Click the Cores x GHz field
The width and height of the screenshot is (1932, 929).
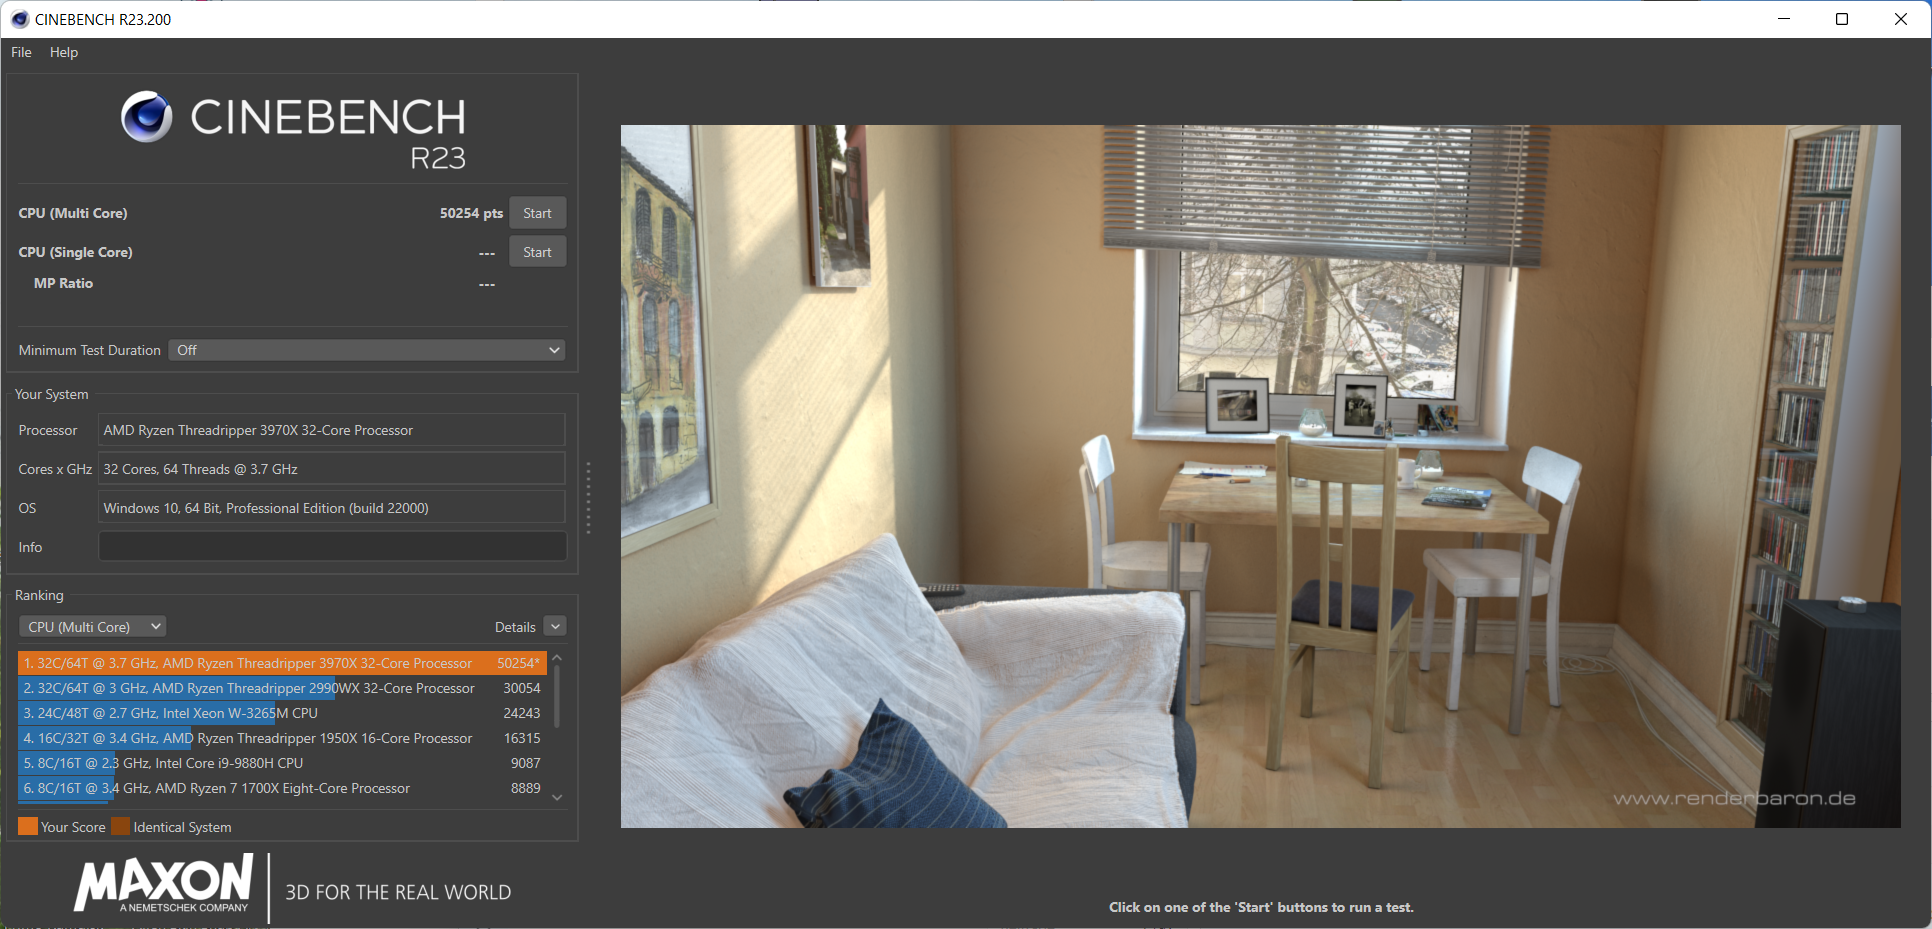pos(332,469)
